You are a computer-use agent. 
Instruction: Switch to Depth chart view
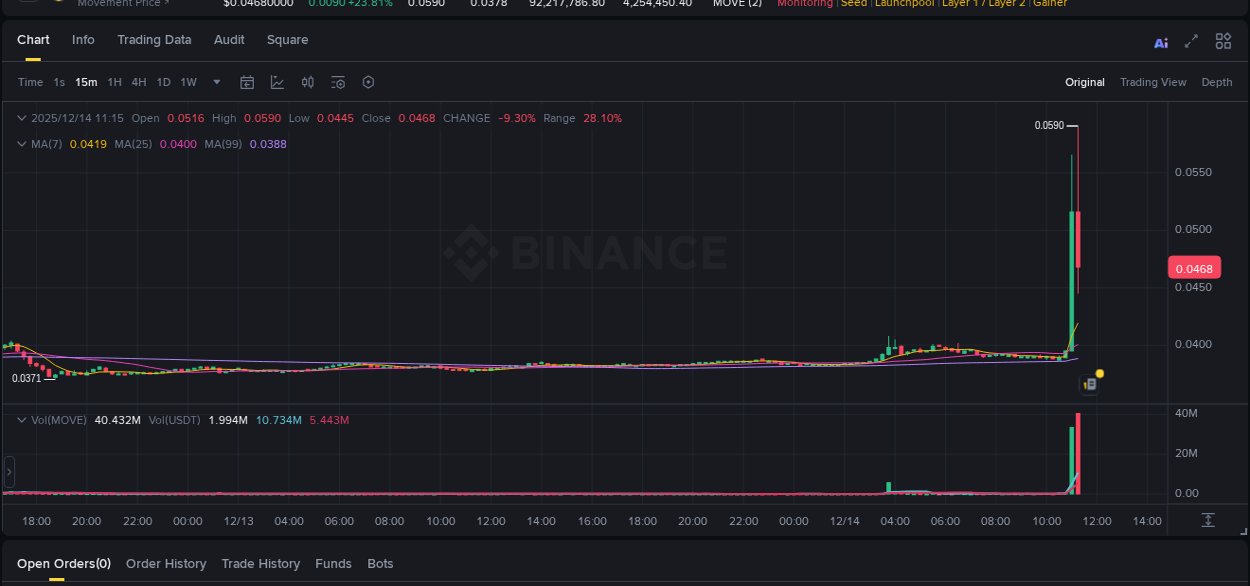(x=1216, y=82)
